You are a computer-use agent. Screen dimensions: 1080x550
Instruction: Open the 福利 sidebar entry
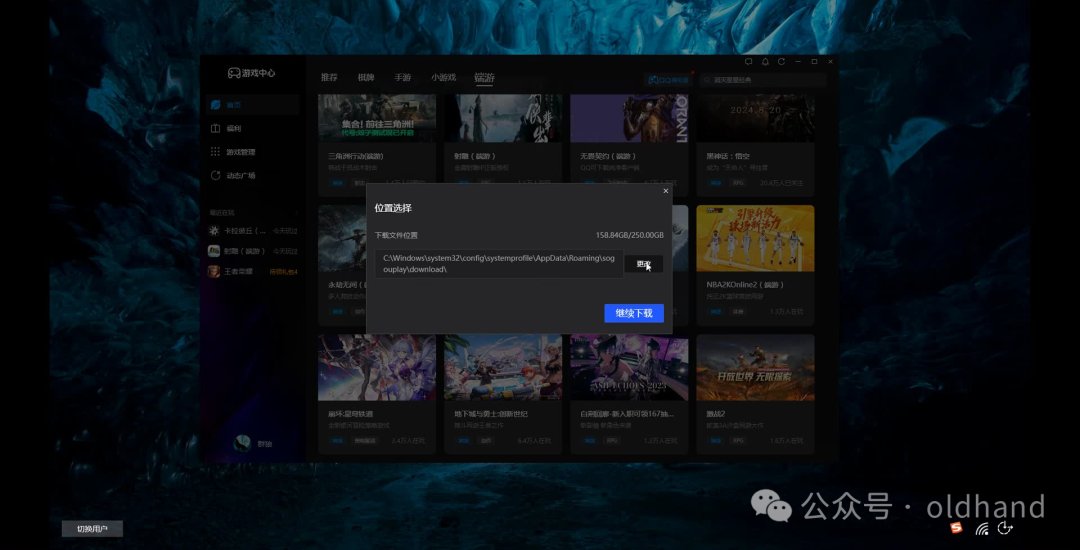point(252,128)
